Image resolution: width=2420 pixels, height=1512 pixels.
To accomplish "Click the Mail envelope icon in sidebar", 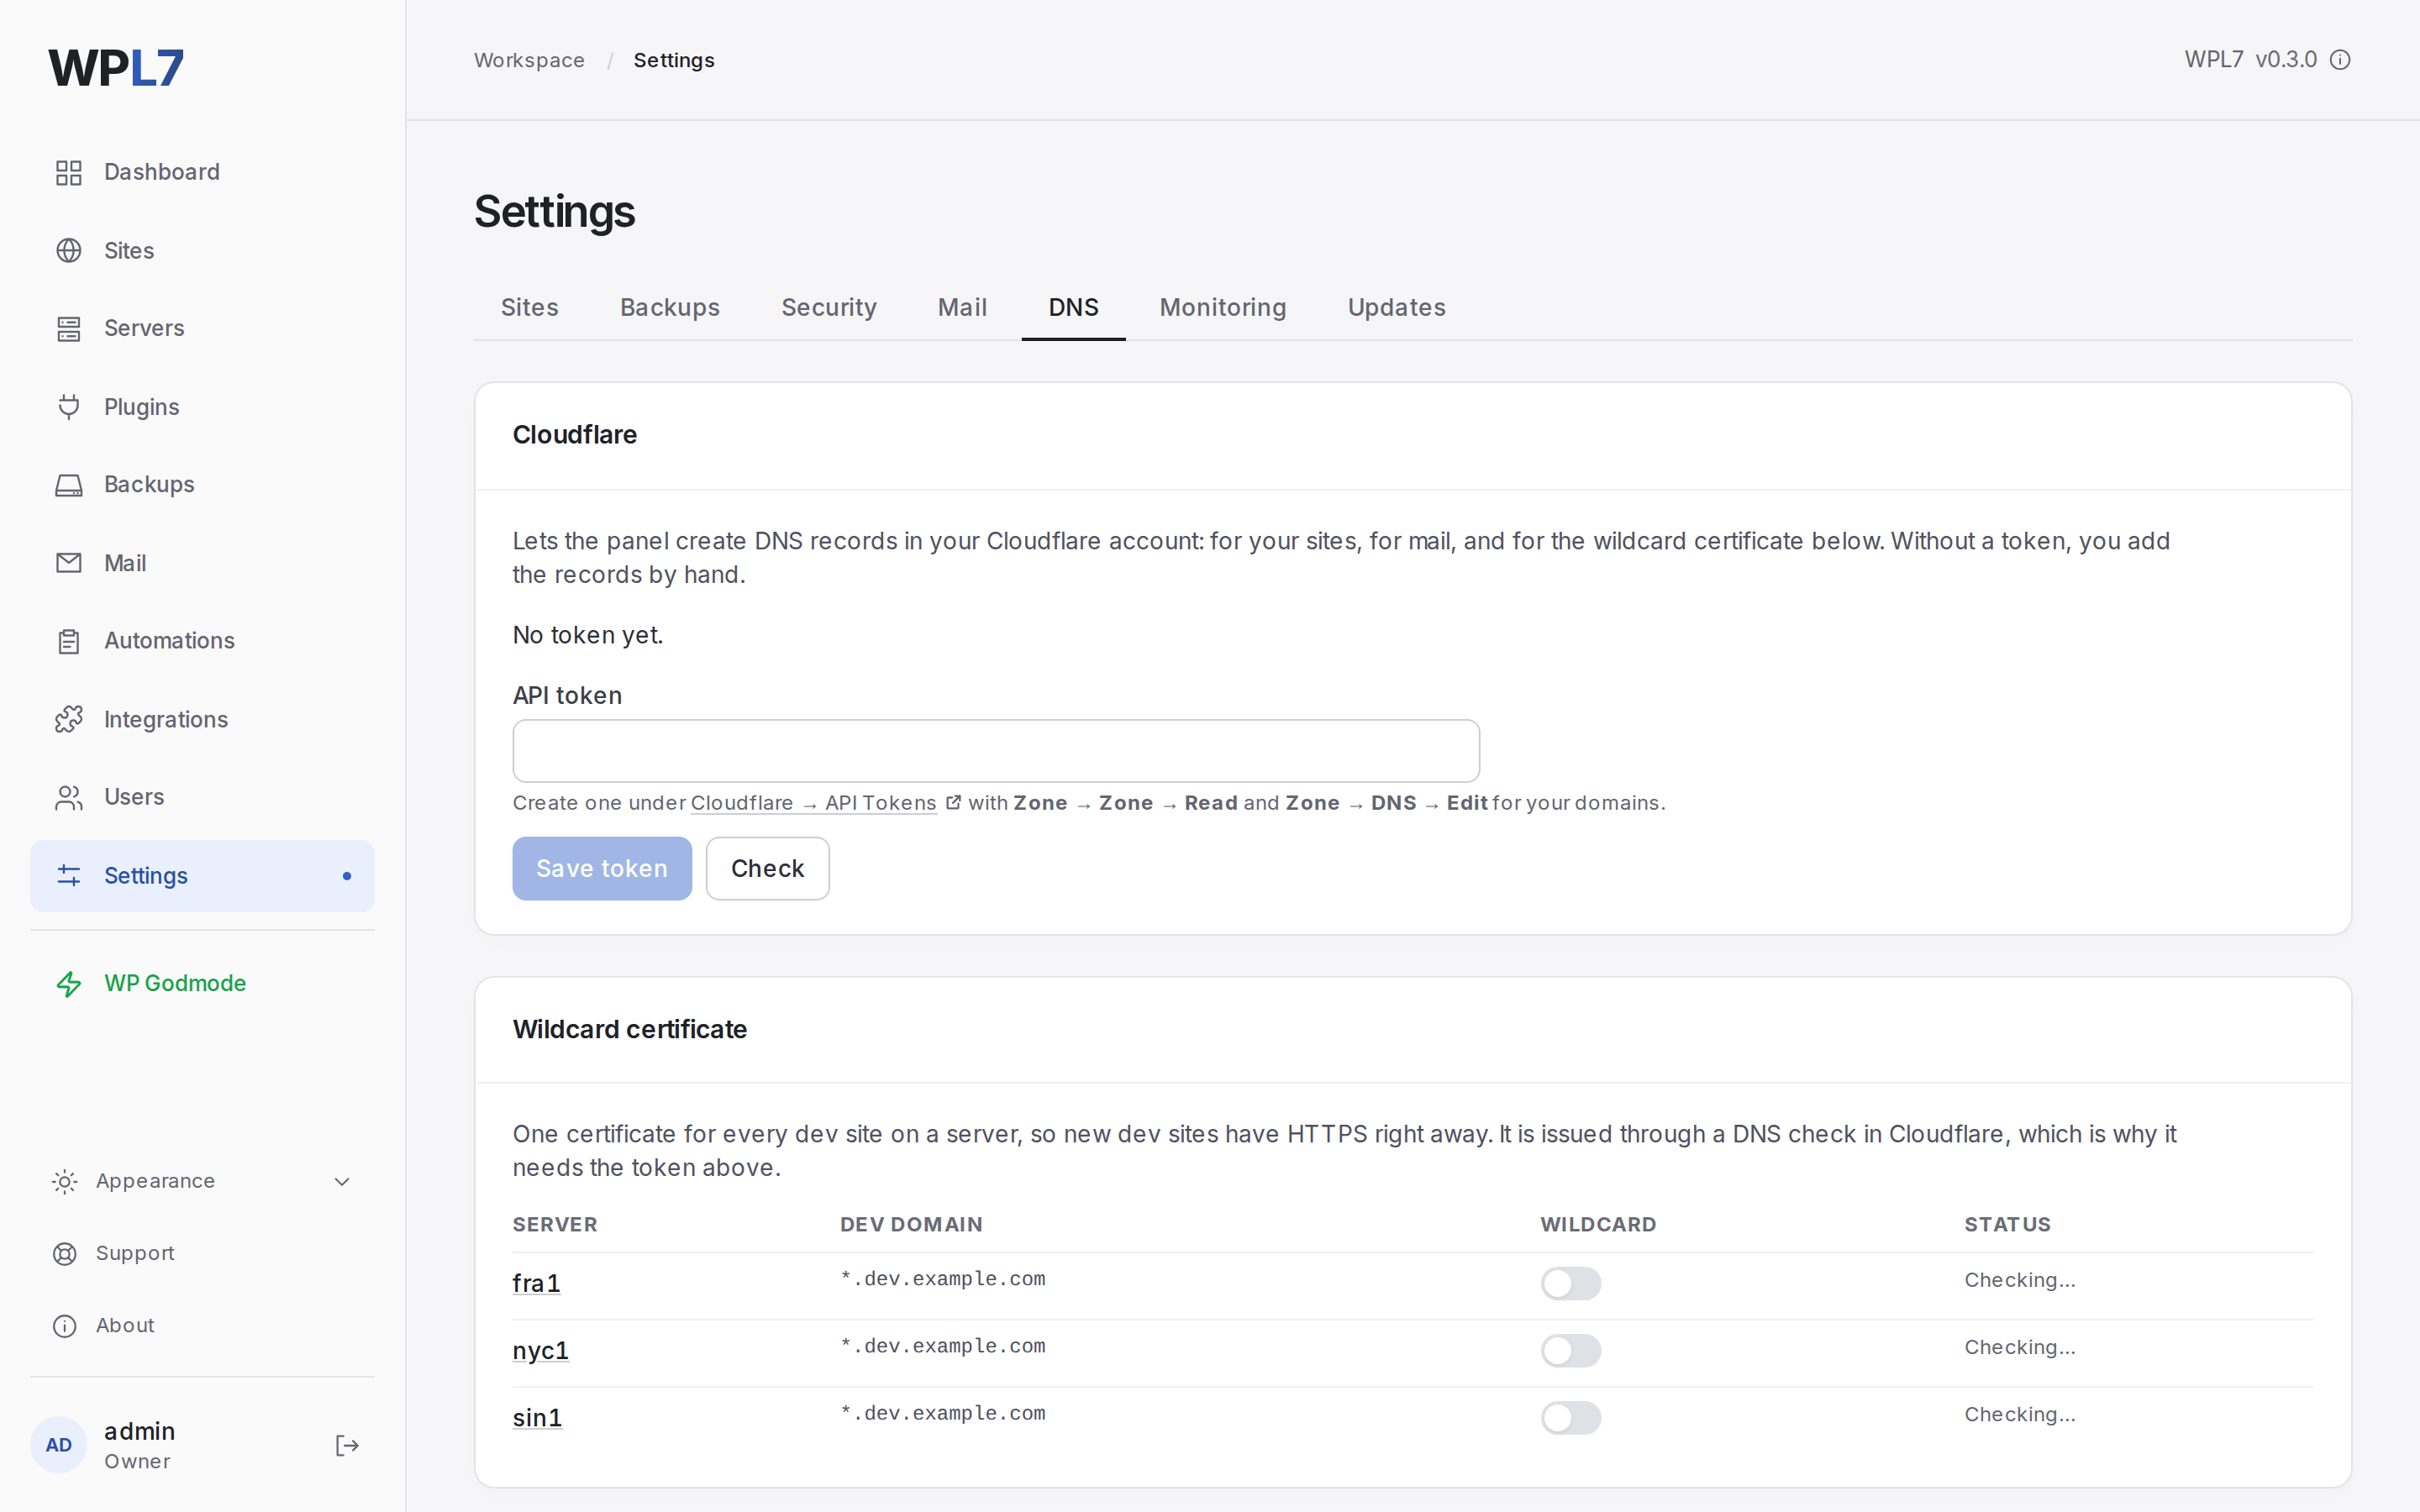I will [68, 563].
